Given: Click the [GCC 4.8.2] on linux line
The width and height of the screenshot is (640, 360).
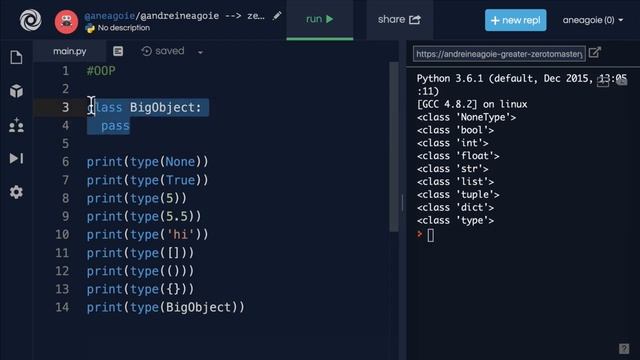Looking at the screenshot, I should click(472, 104).
